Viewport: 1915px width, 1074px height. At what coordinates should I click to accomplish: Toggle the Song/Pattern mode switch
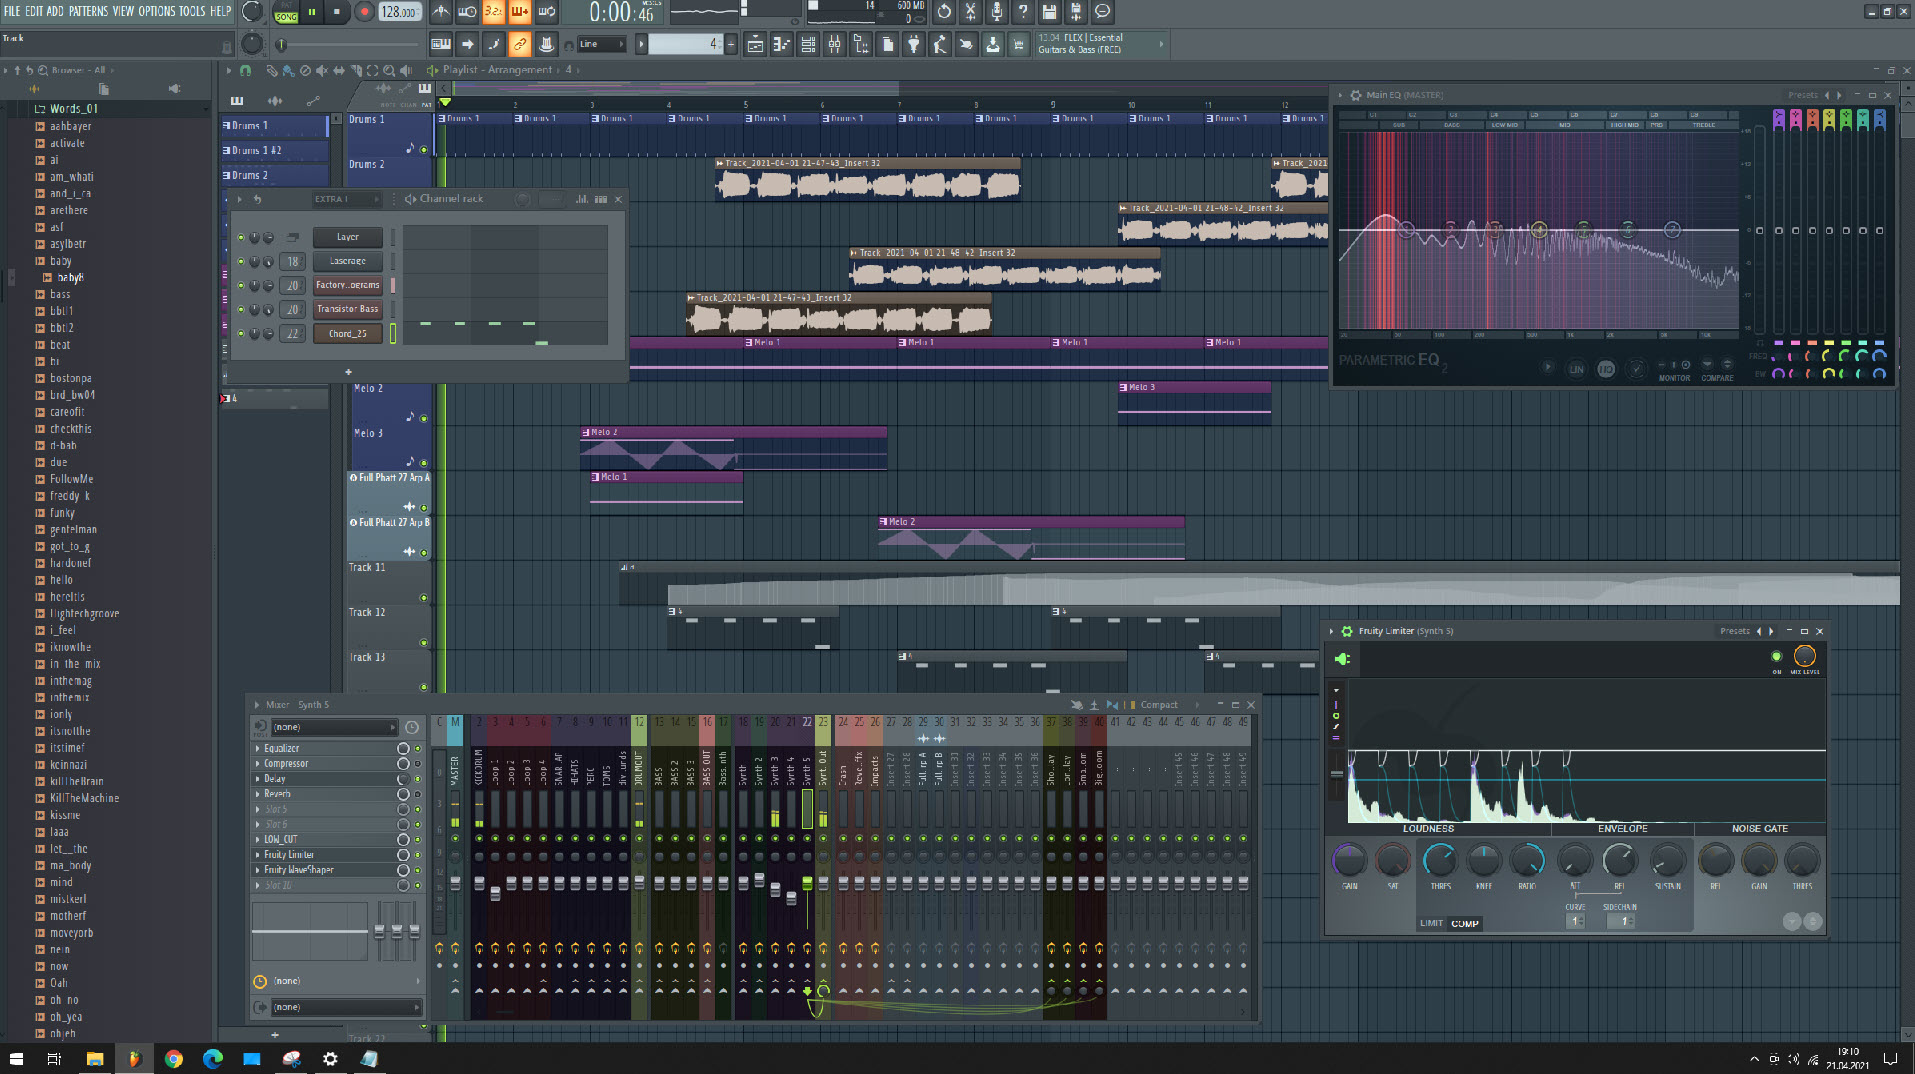(x=286, y=12)
